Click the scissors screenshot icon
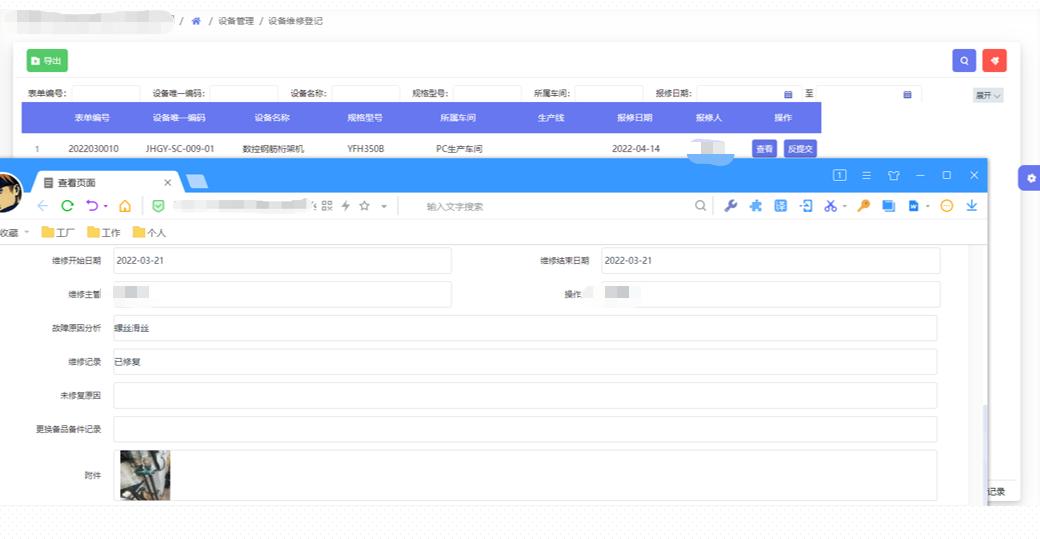The height and width of the screenshot is (539, 1040). pos(830,206)
